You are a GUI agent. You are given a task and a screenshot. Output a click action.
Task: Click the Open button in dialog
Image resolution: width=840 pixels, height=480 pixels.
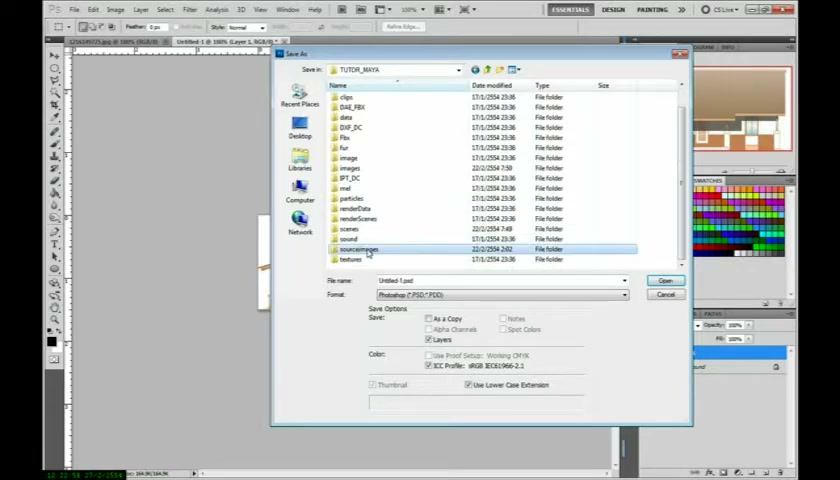pyautogui.click(x=665, y=281)
